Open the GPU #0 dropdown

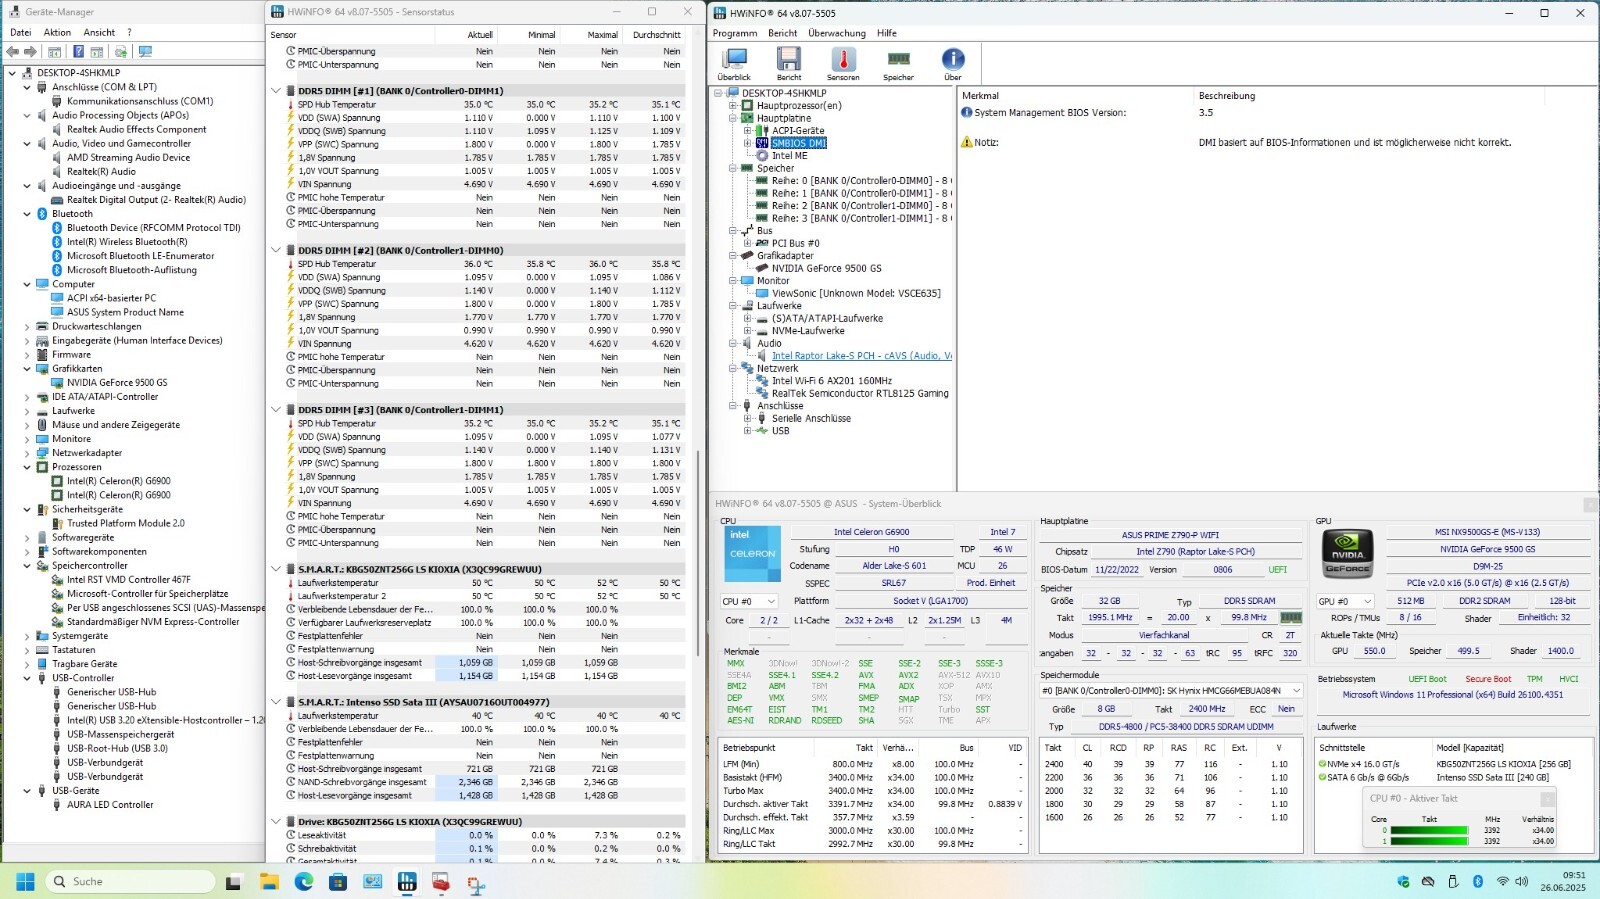(1345, 601)
